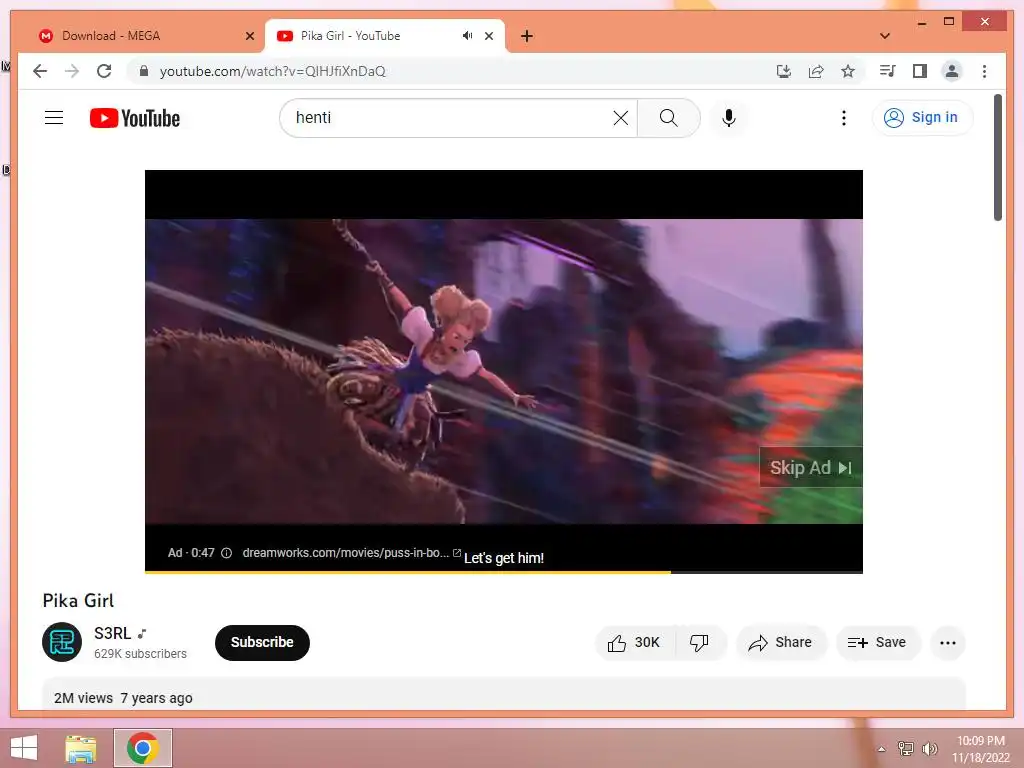The image size is (1024, 768).
Task: Subscribe to the S3RL channel
Action: click(x=262, y=643)
